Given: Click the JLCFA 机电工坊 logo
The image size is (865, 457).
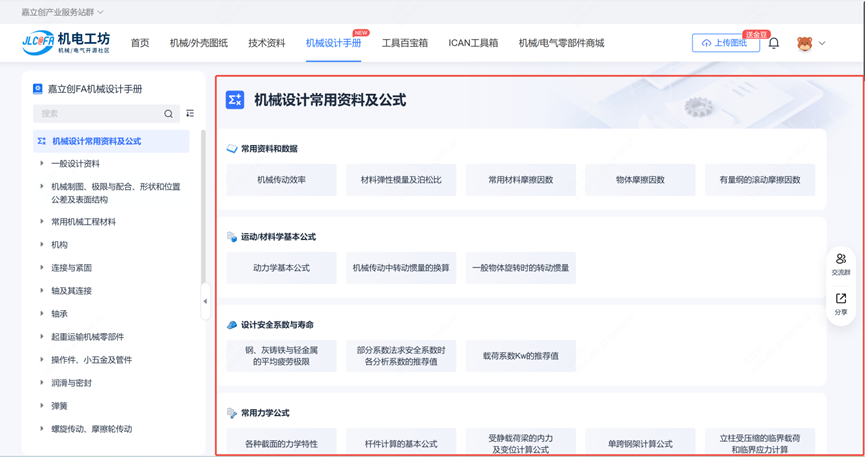Looking at the screenshot, I should [66, 43].
